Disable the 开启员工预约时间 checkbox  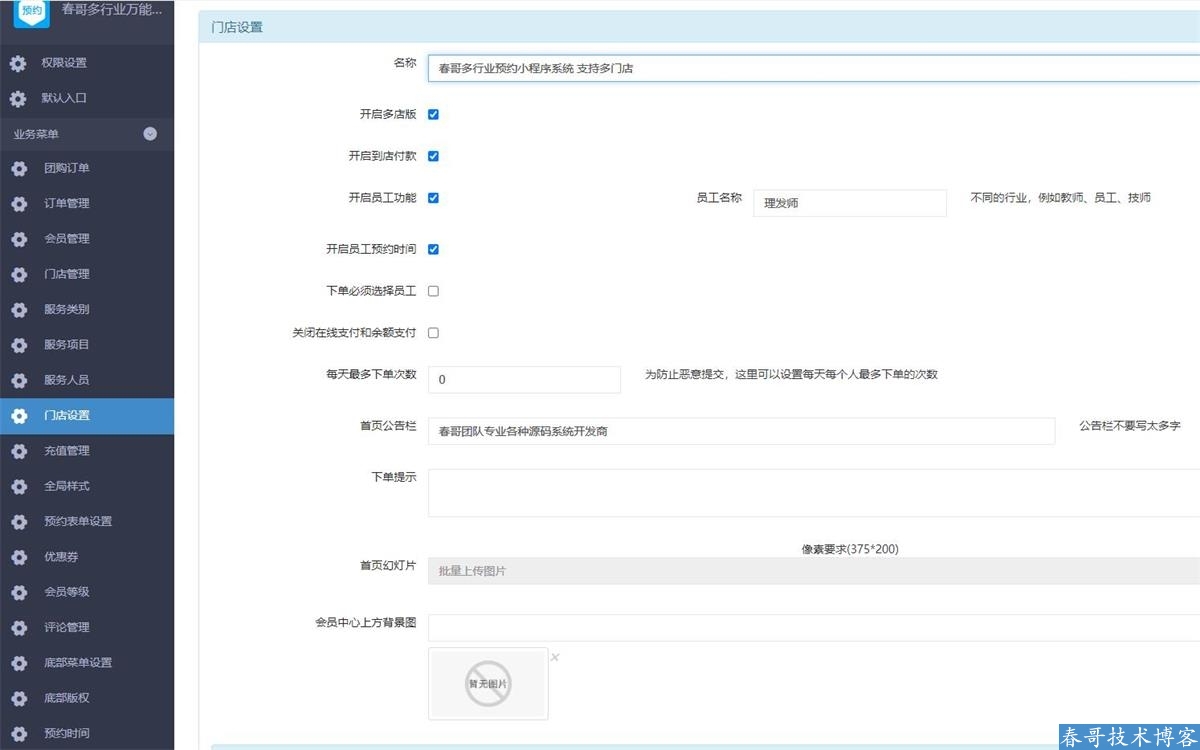(x=433, y=249)
